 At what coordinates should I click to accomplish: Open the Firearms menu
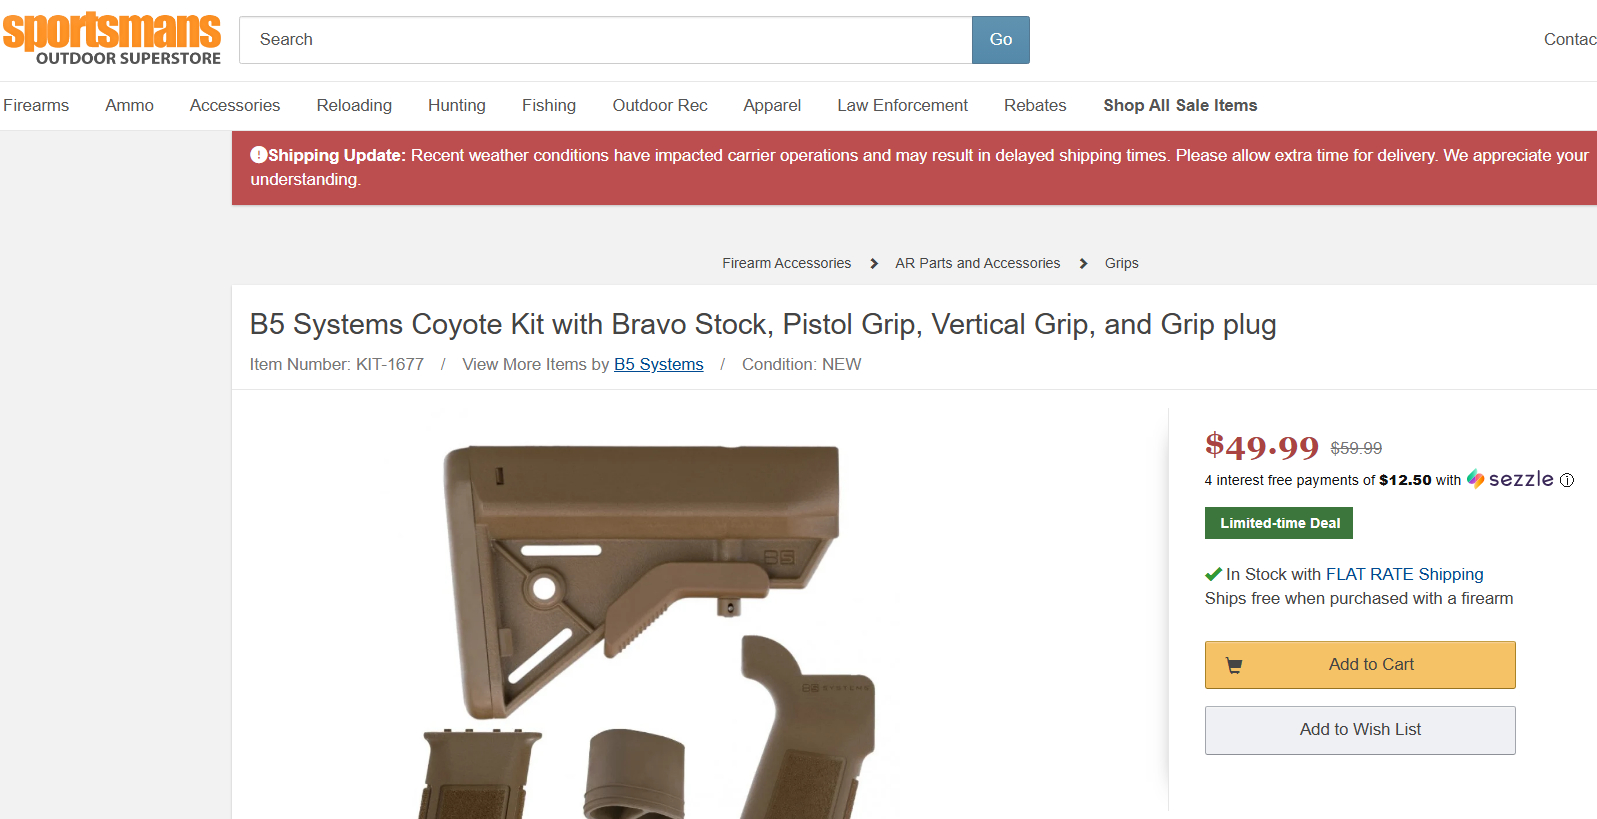(36, 106)
